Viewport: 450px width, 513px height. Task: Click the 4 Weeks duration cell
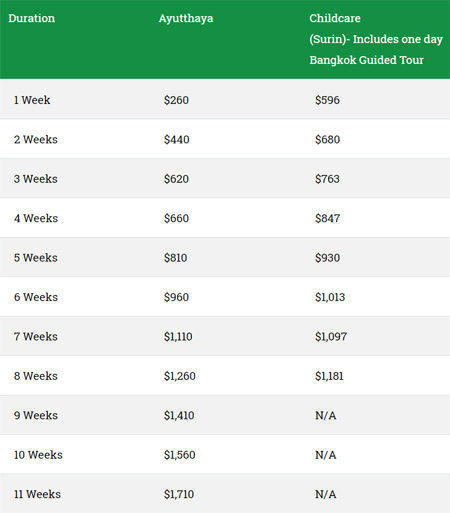(x=36, y=218)
